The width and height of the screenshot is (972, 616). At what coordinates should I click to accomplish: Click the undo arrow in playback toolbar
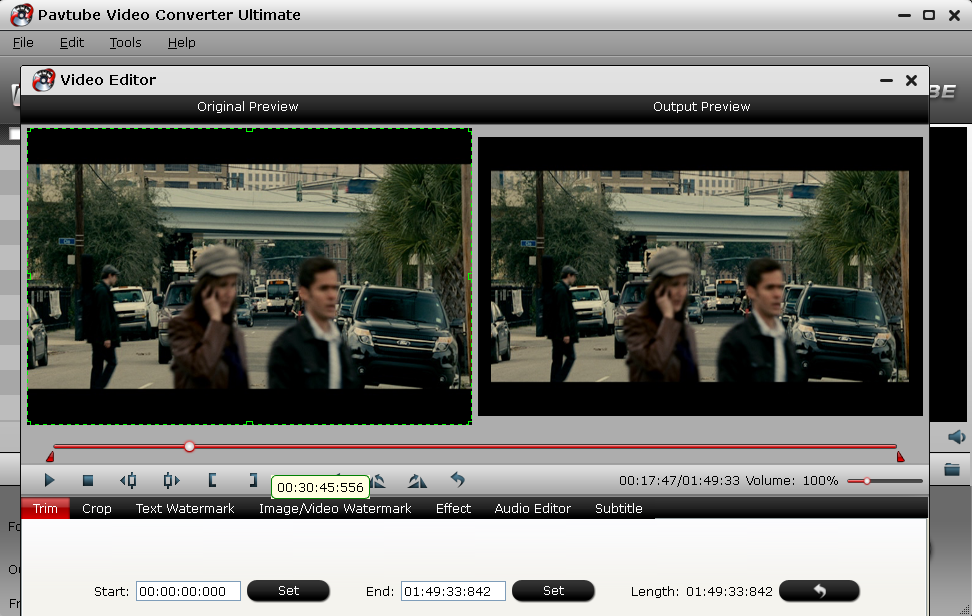point(457,480)
